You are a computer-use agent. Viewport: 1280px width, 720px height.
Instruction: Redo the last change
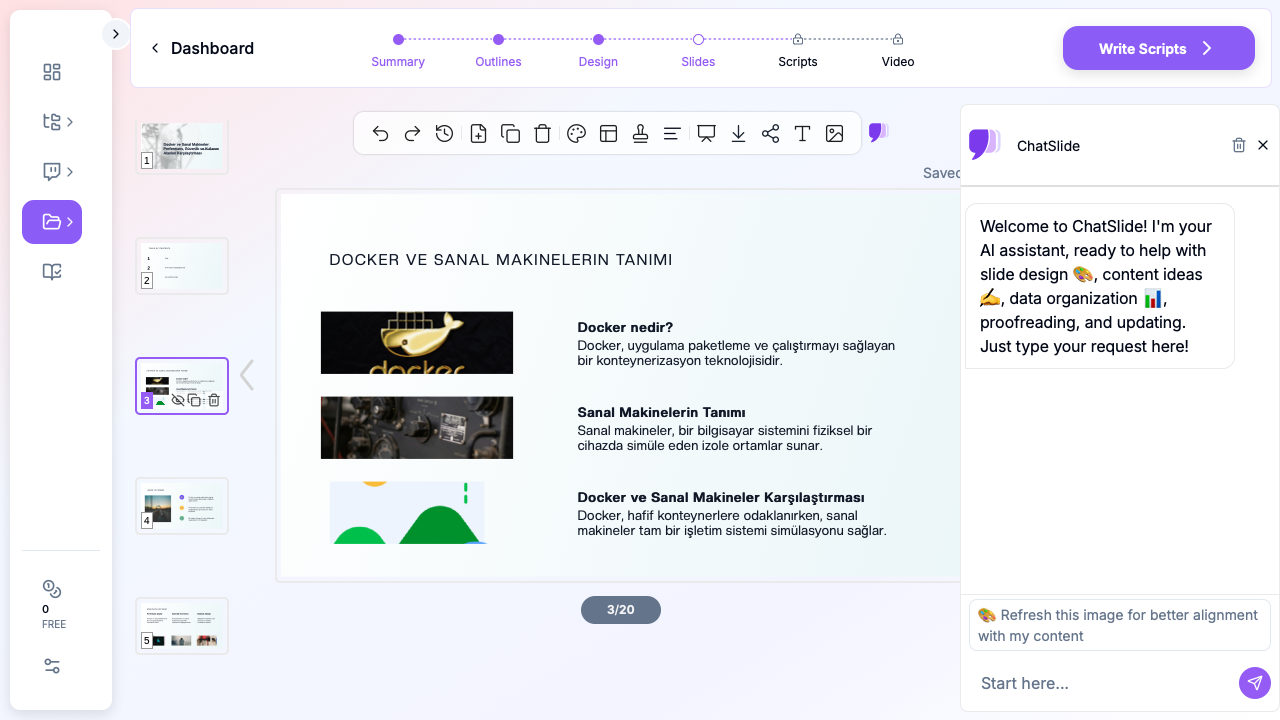(x=412, y=133)
